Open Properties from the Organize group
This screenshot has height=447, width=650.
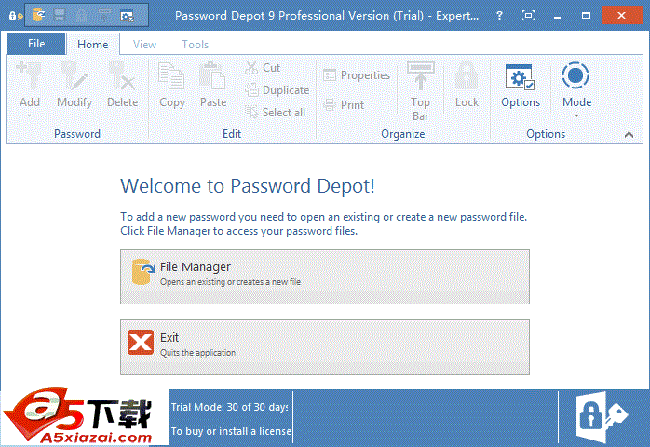[x=357, y=75]
